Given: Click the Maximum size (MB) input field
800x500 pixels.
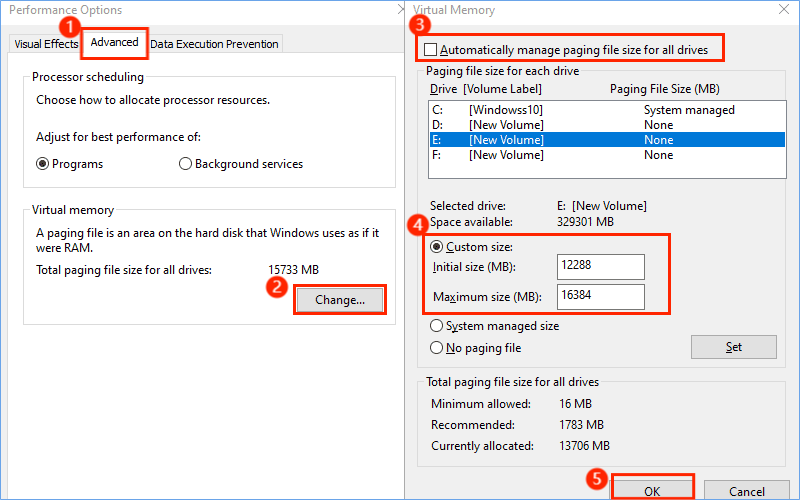Looking at the screenshot, I should pyautogui.click(x=601, y=296).
